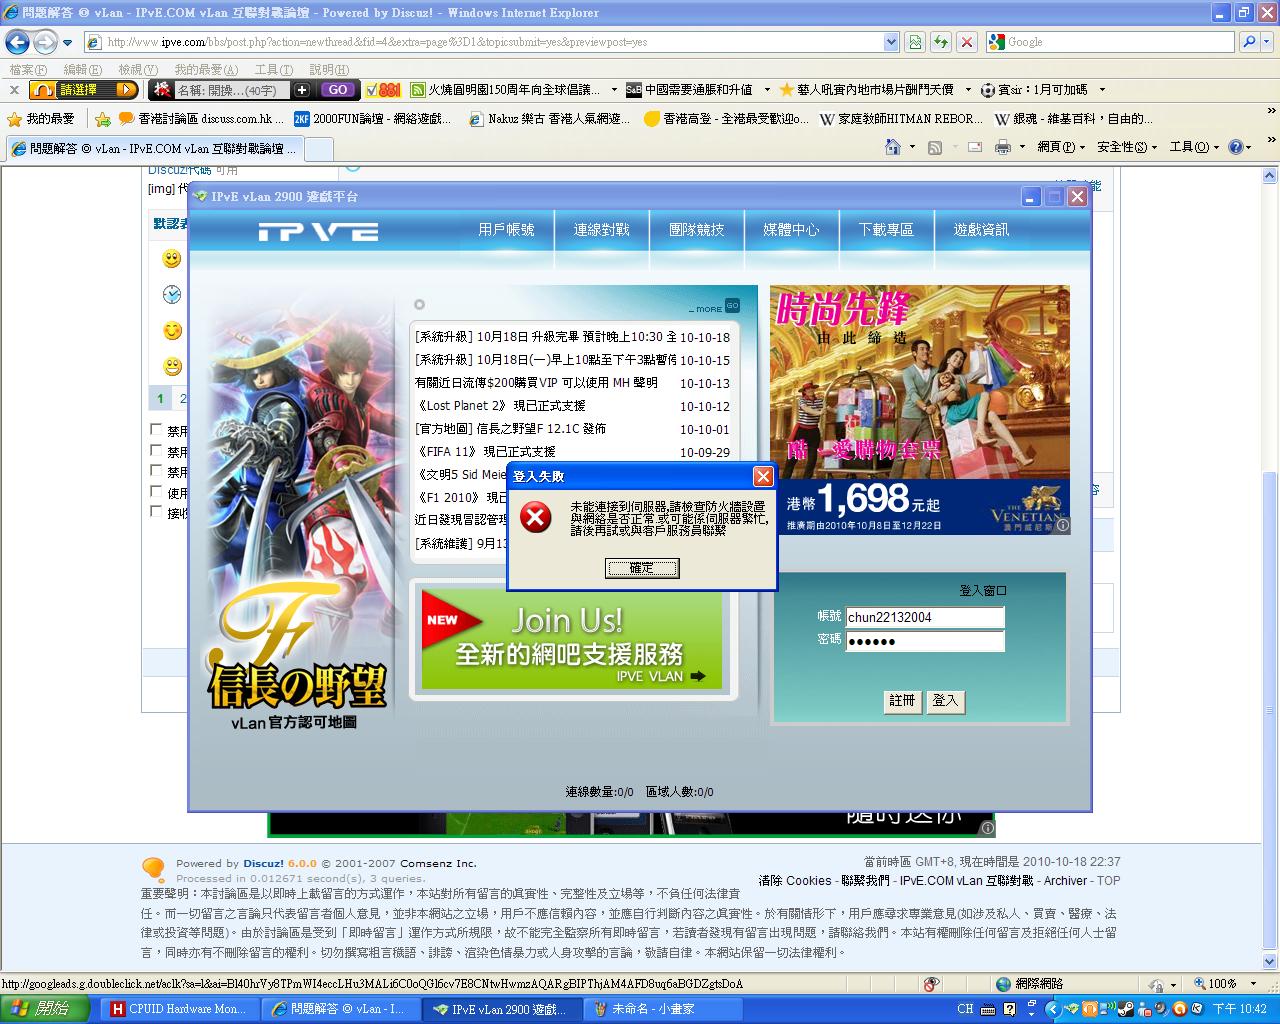Screen dimensions: 1280x1024
Task: Toggle the first checkbox in forum post options
Action: coord(155,429)
